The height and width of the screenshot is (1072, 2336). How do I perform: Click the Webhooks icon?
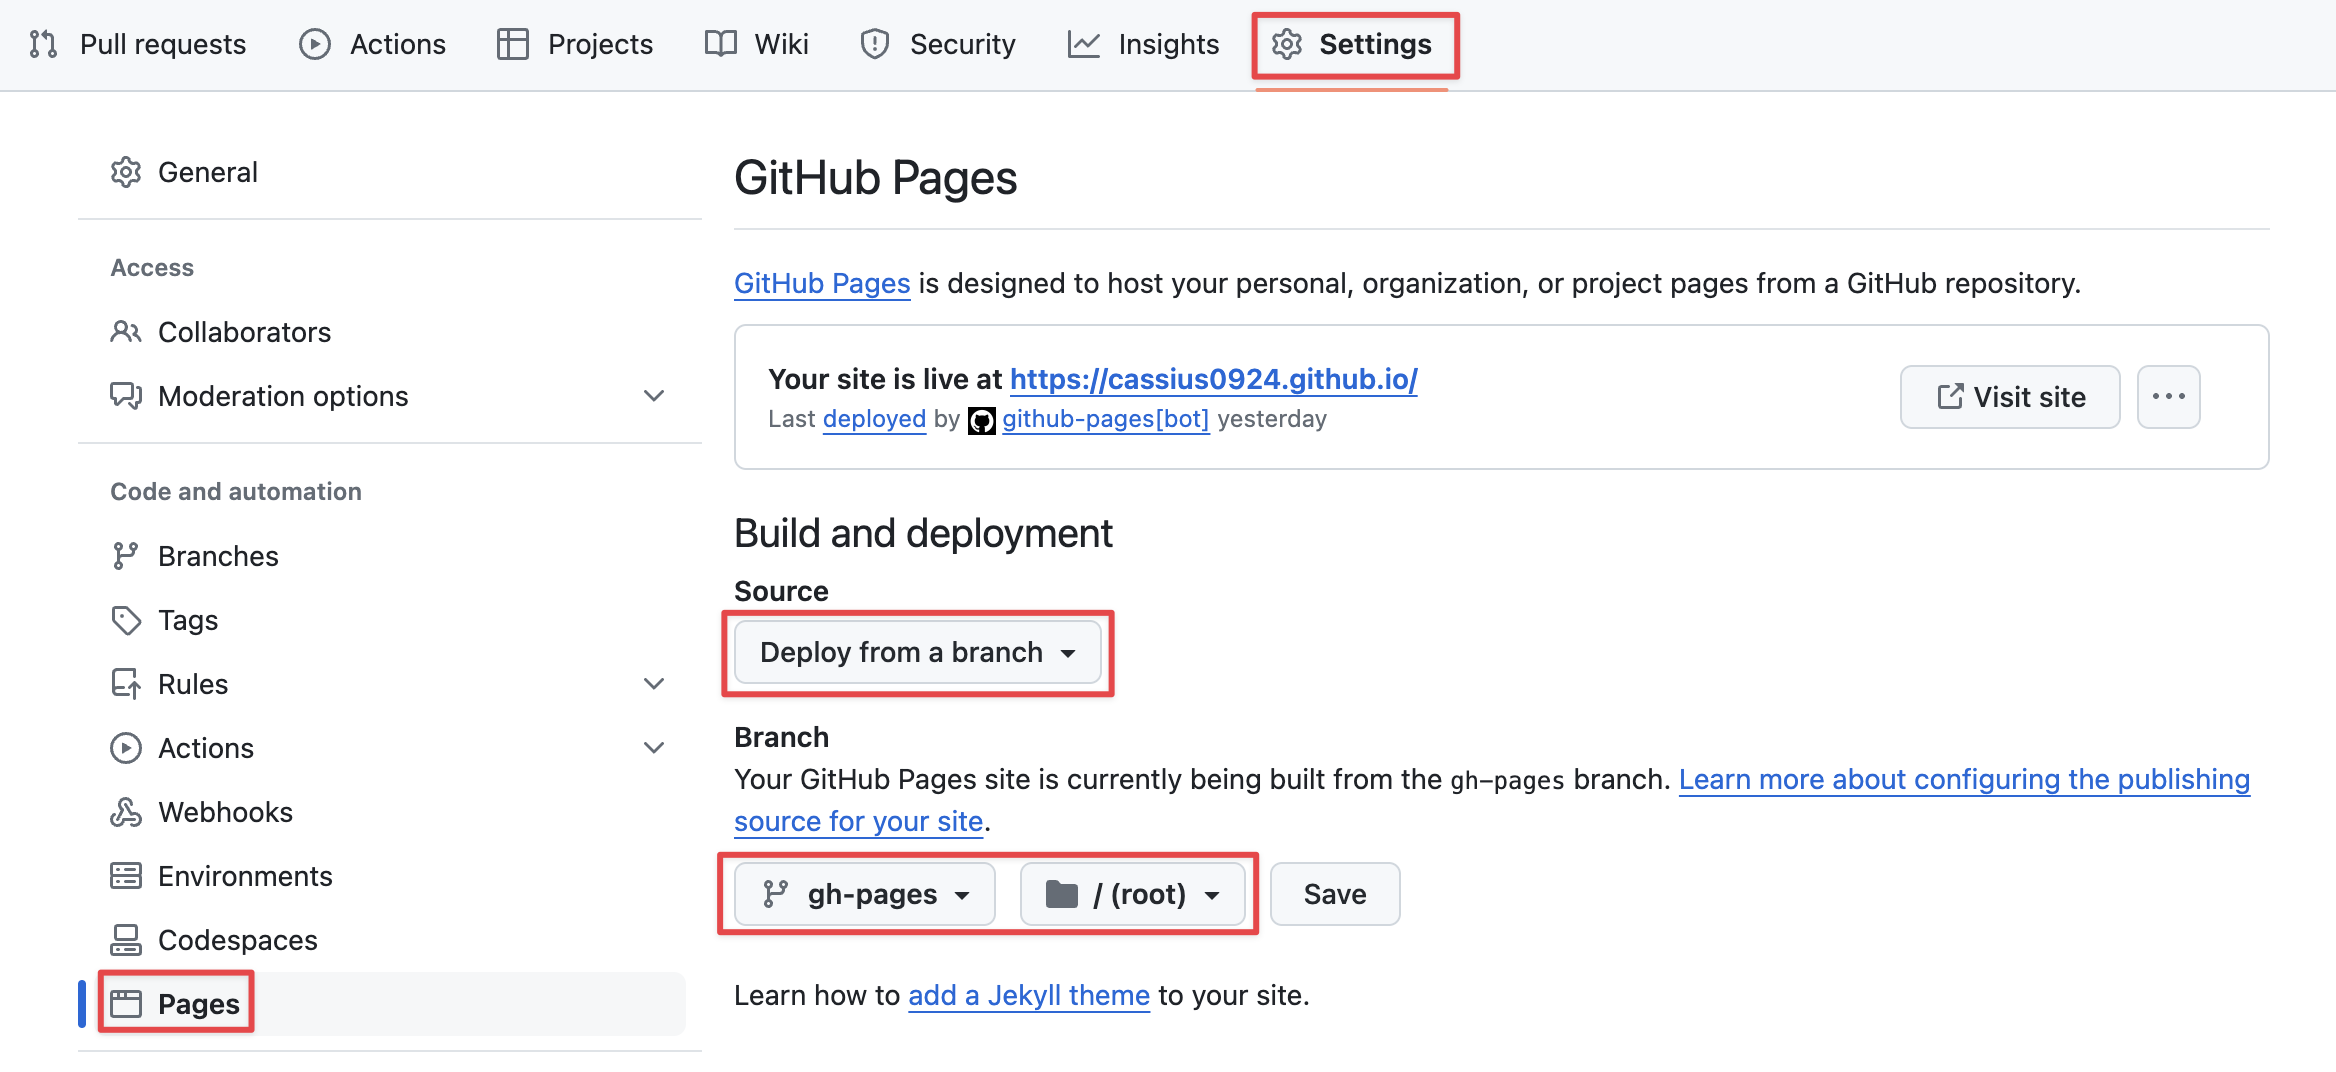[x=126, y=812]
